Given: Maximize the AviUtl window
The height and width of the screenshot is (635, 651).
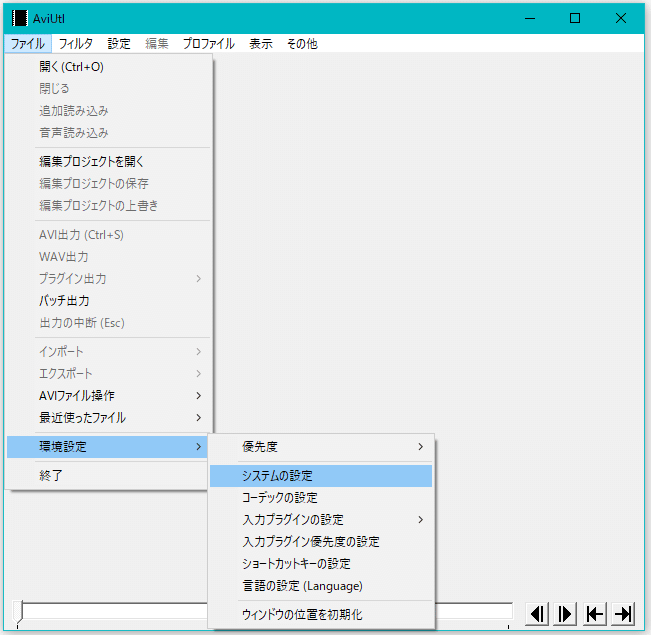Looking at the screenshot, I should (x=575, y=18).
